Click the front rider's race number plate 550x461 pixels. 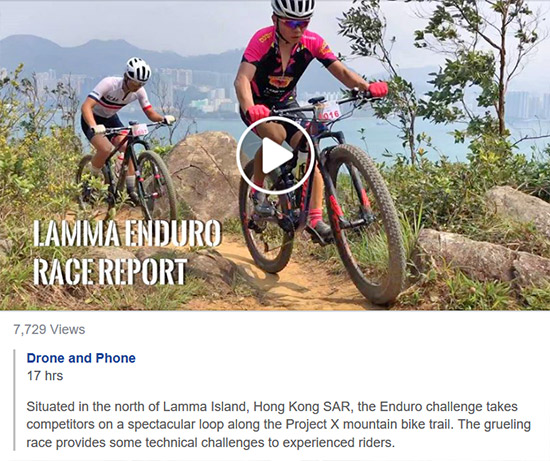[x=328, y=112]
